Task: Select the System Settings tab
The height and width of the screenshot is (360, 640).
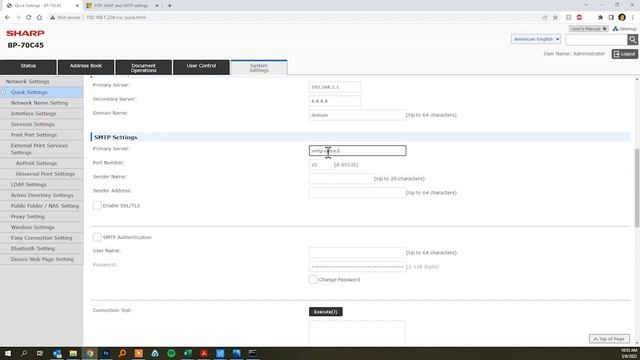Action: (259, 68)
